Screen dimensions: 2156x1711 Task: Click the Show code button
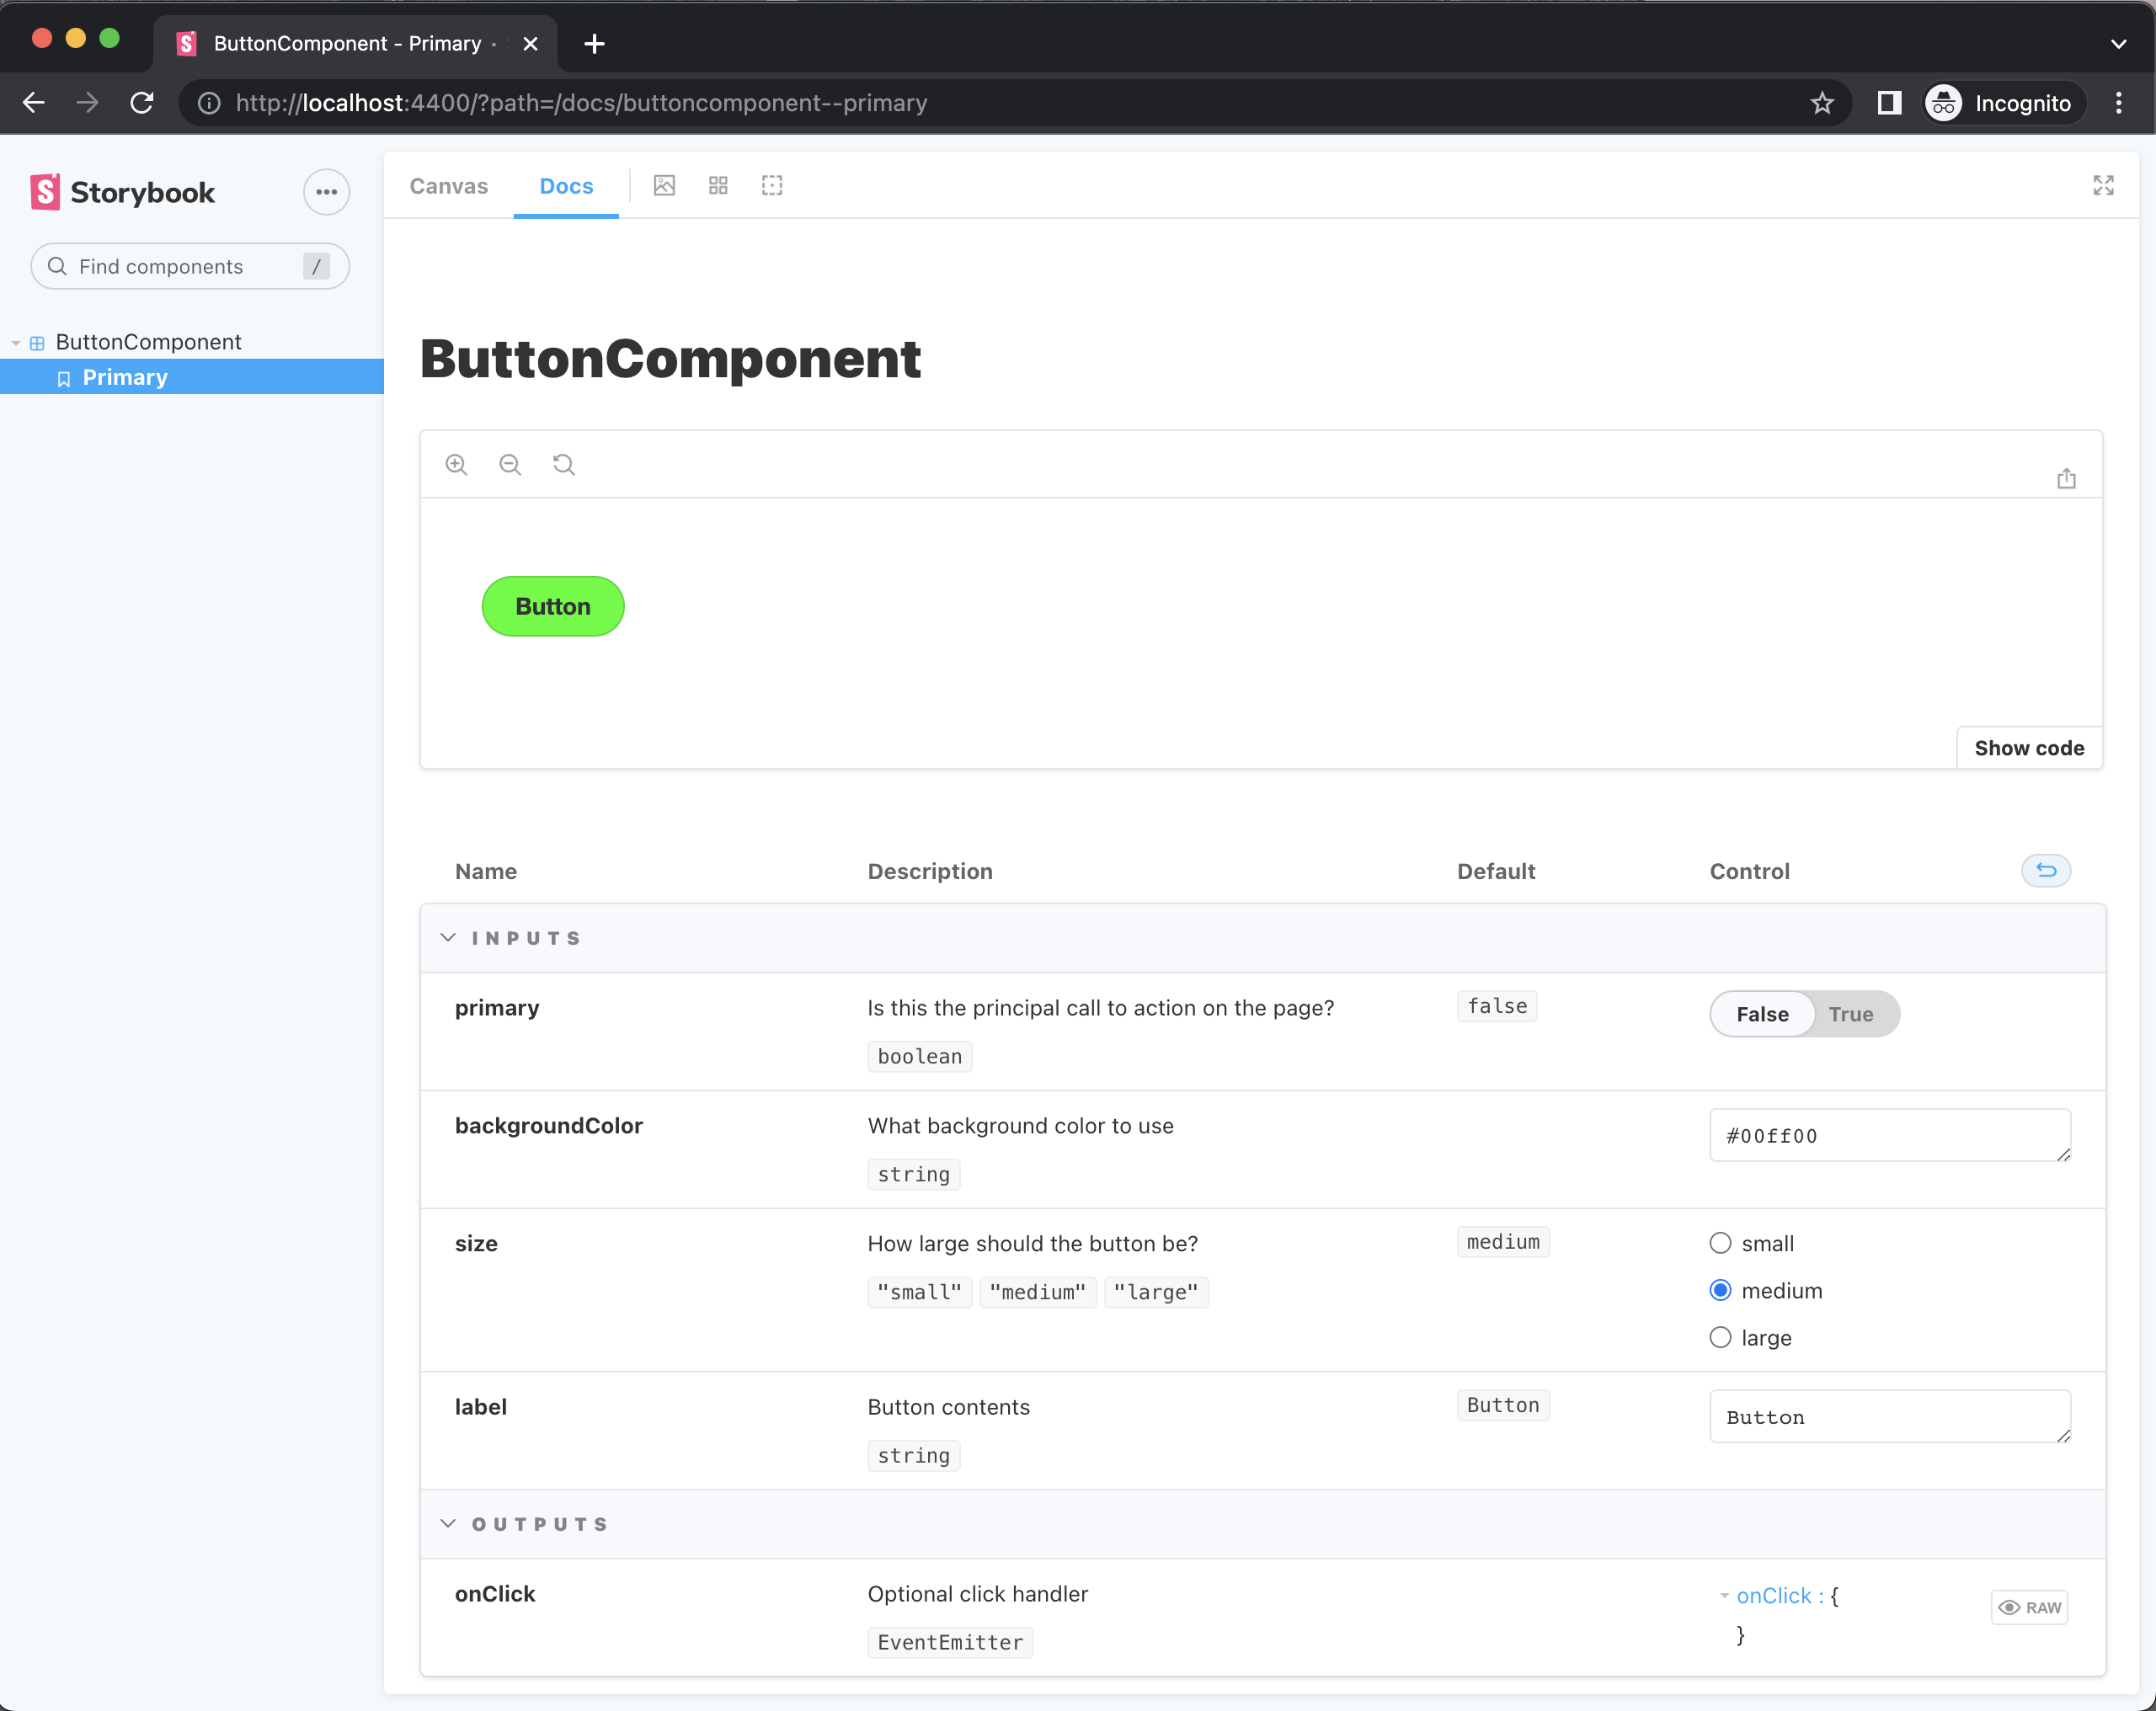click(x=2028, y=747)
